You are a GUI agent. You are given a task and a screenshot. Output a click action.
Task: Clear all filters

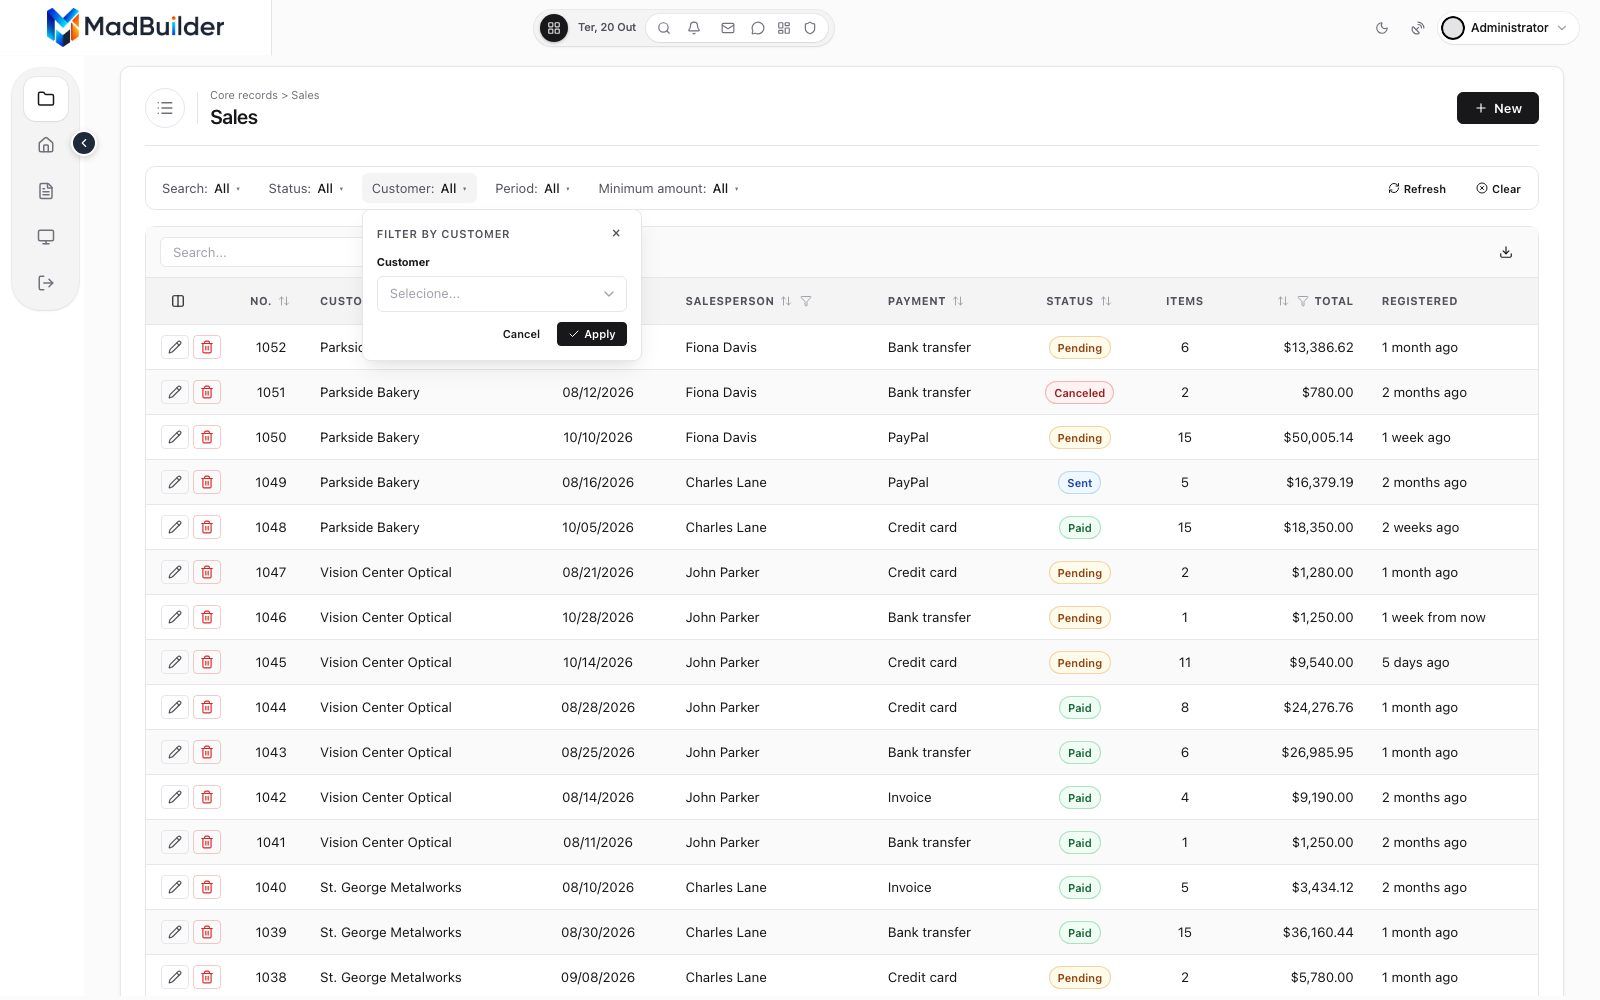(1498, 189)
